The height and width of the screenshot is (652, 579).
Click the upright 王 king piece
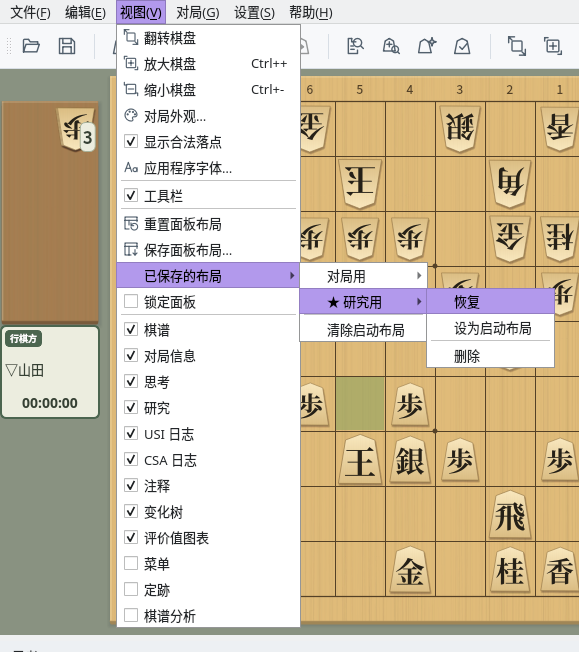point(360,460)
